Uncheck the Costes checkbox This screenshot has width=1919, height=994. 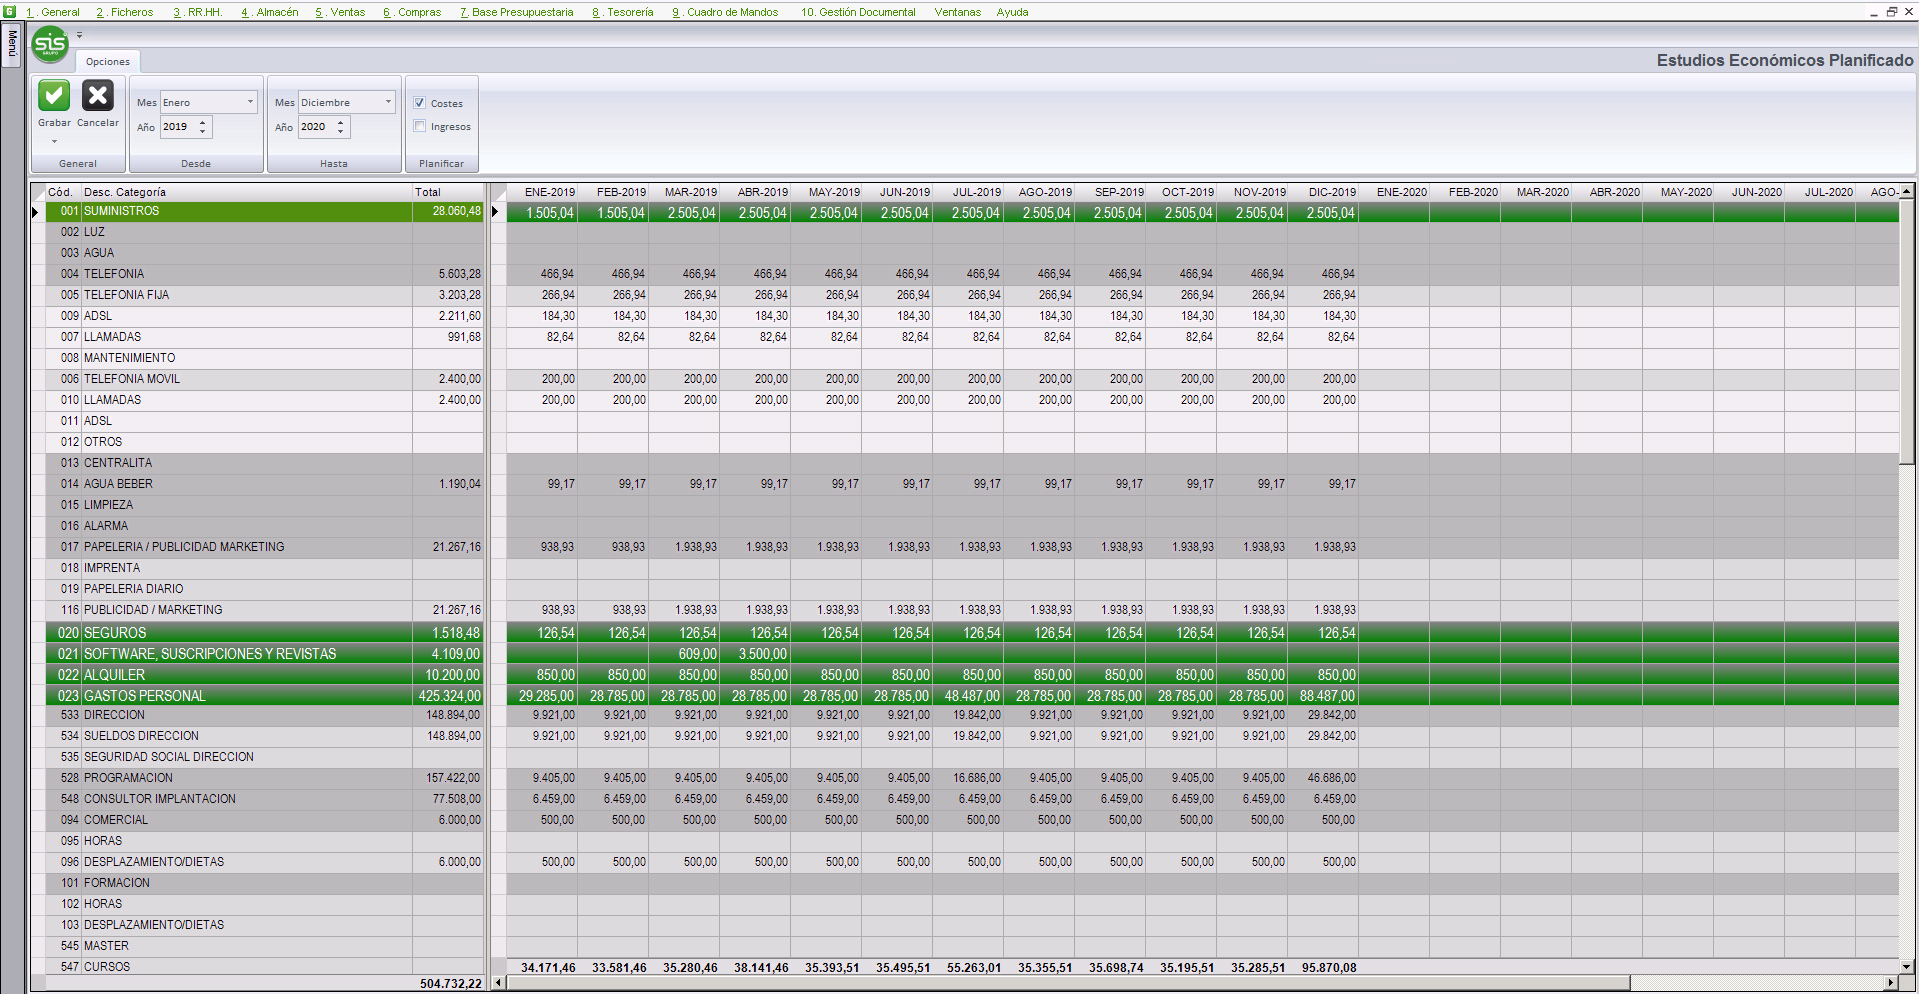[x=420, y=103]
